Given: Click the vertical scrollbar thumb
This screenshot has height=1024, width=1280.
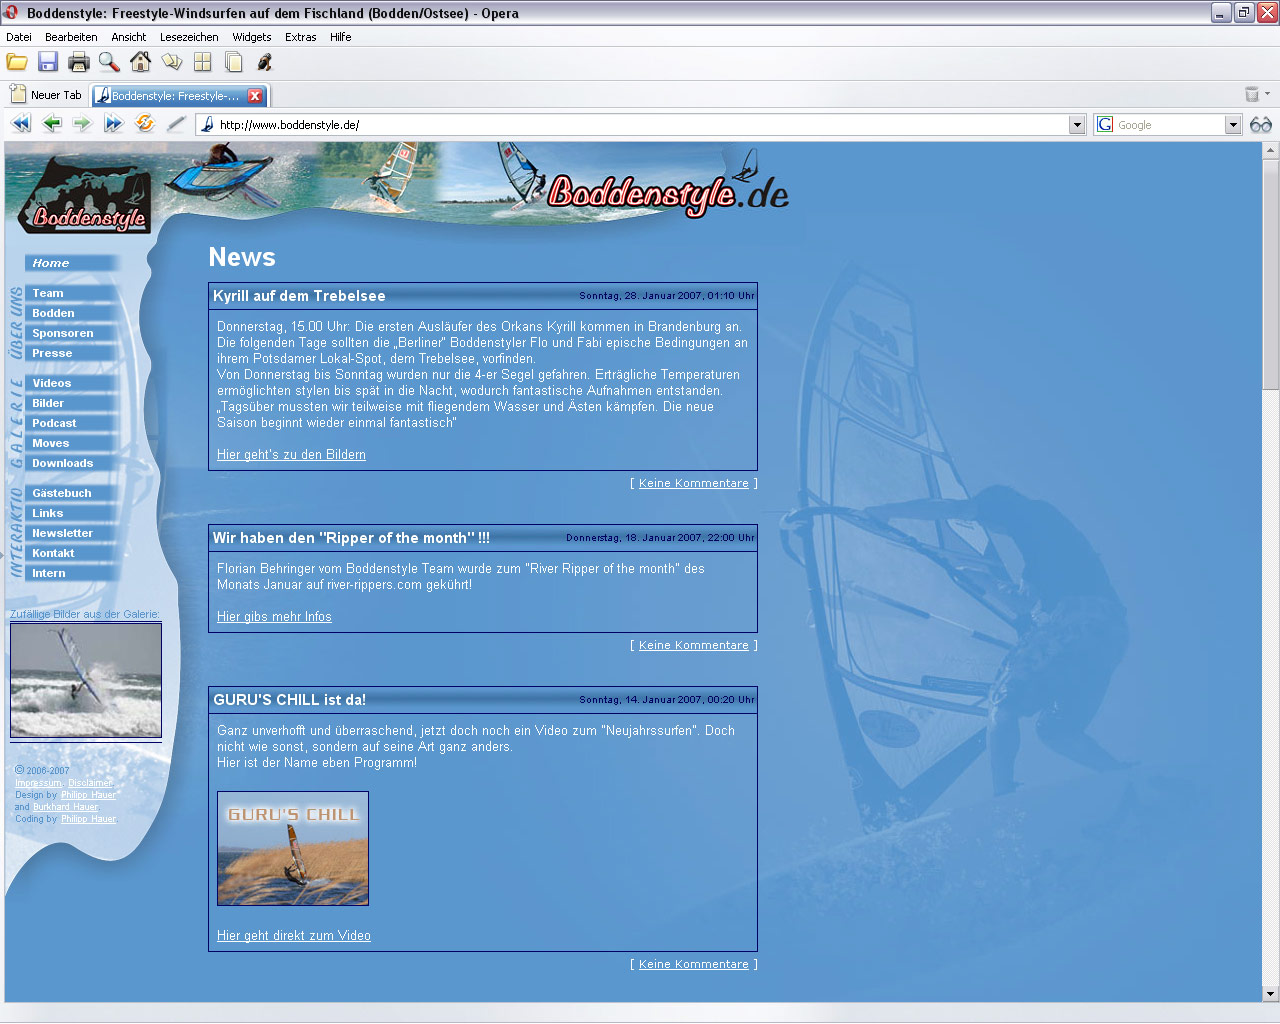Looking at the screenshot, I should tap(1271, 275).
